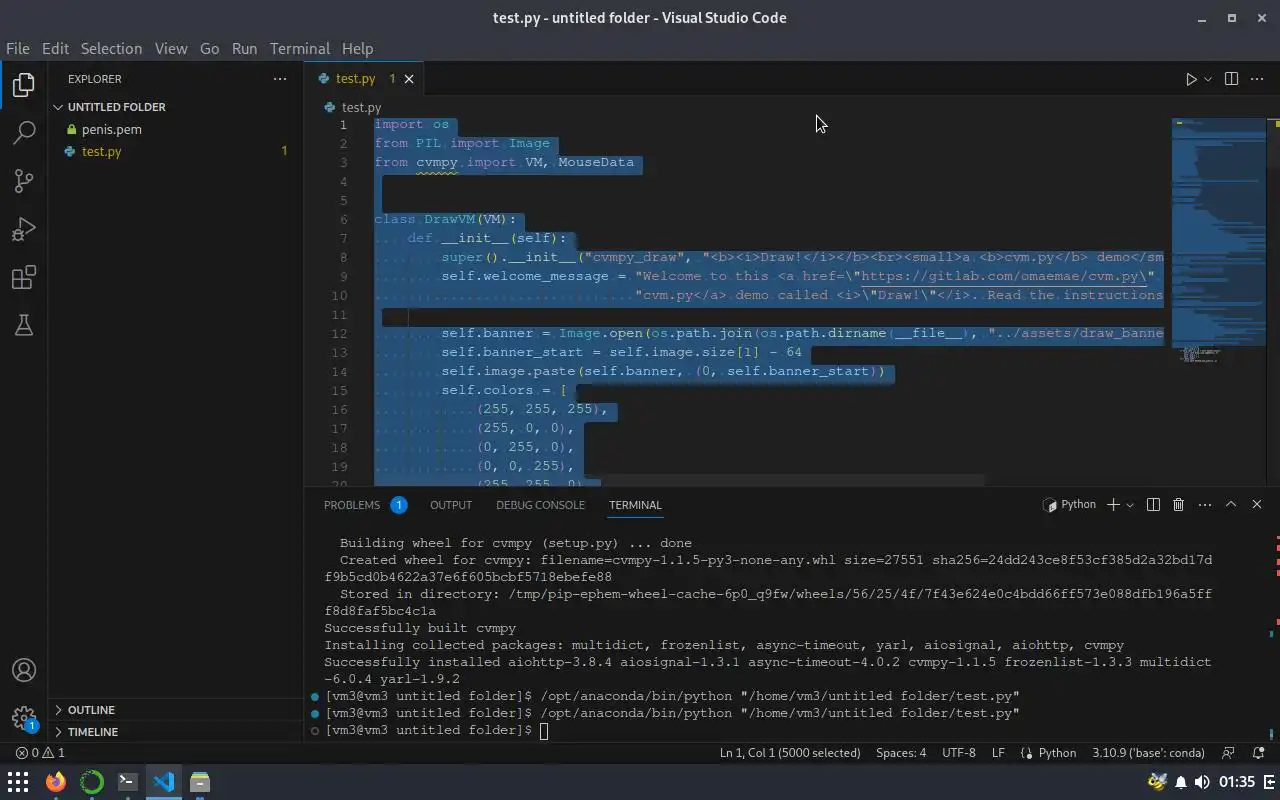Launch Firefox from the taskbar
This screenshot has width=1280, height=800.
coord(55,782)
